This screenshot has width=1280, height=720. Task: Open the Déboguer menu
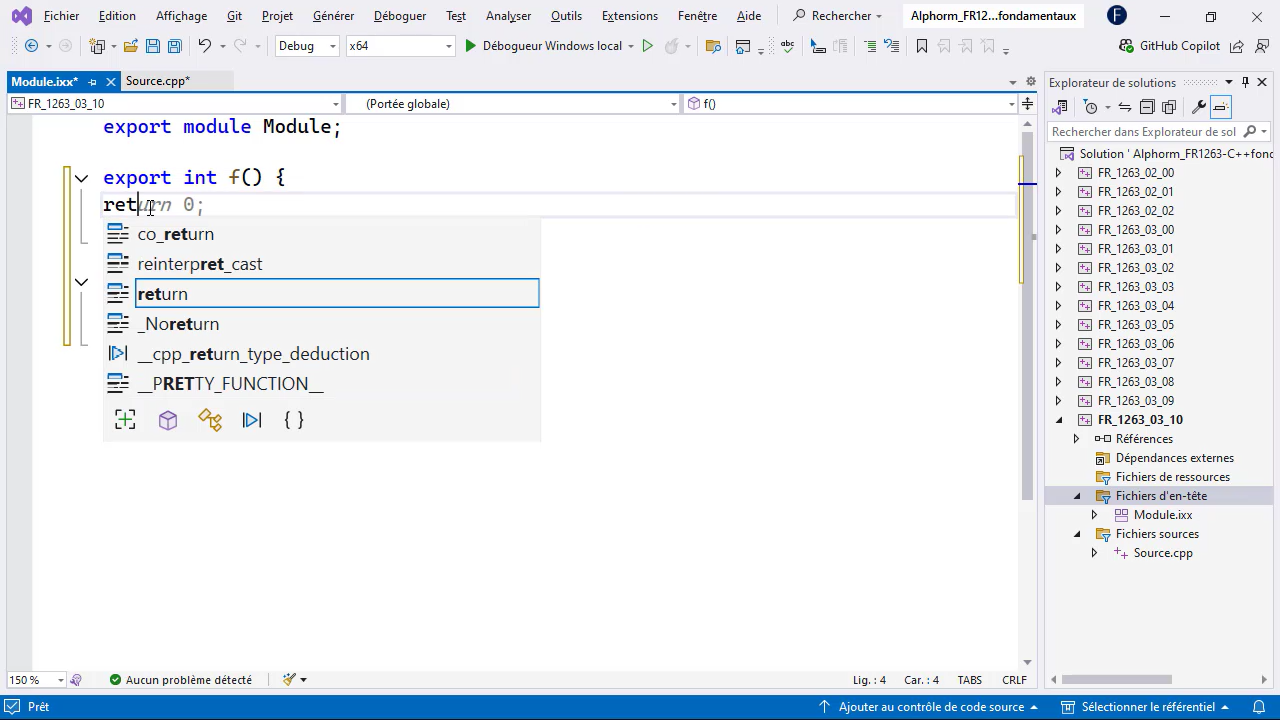pos(399,15)
